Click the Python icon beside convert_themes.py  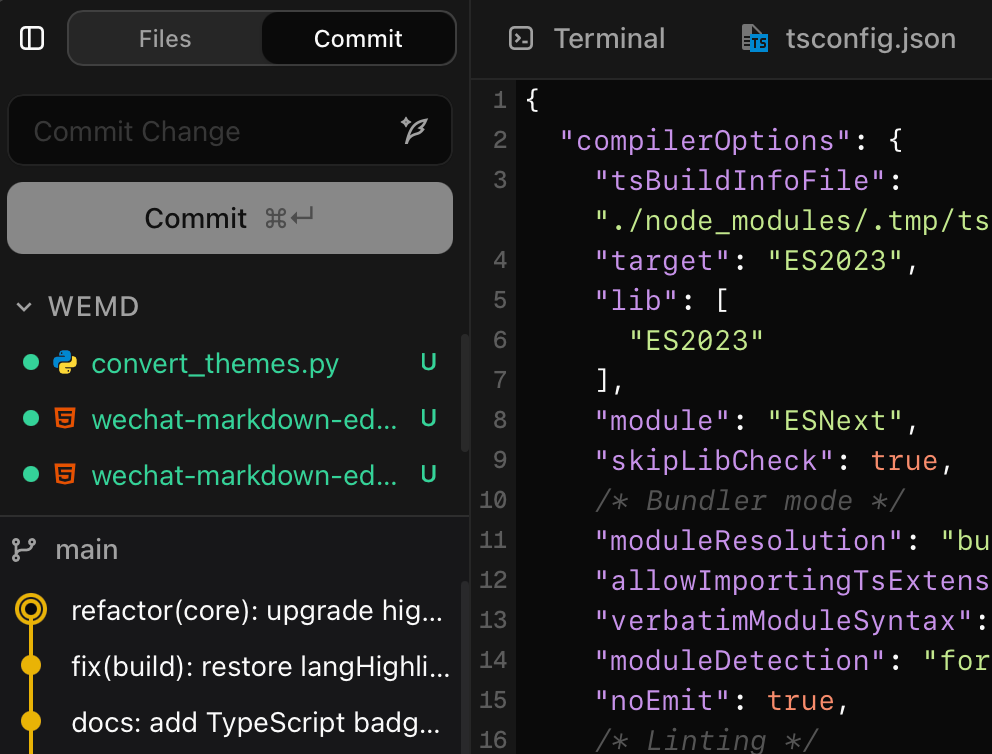click(64, 363)
